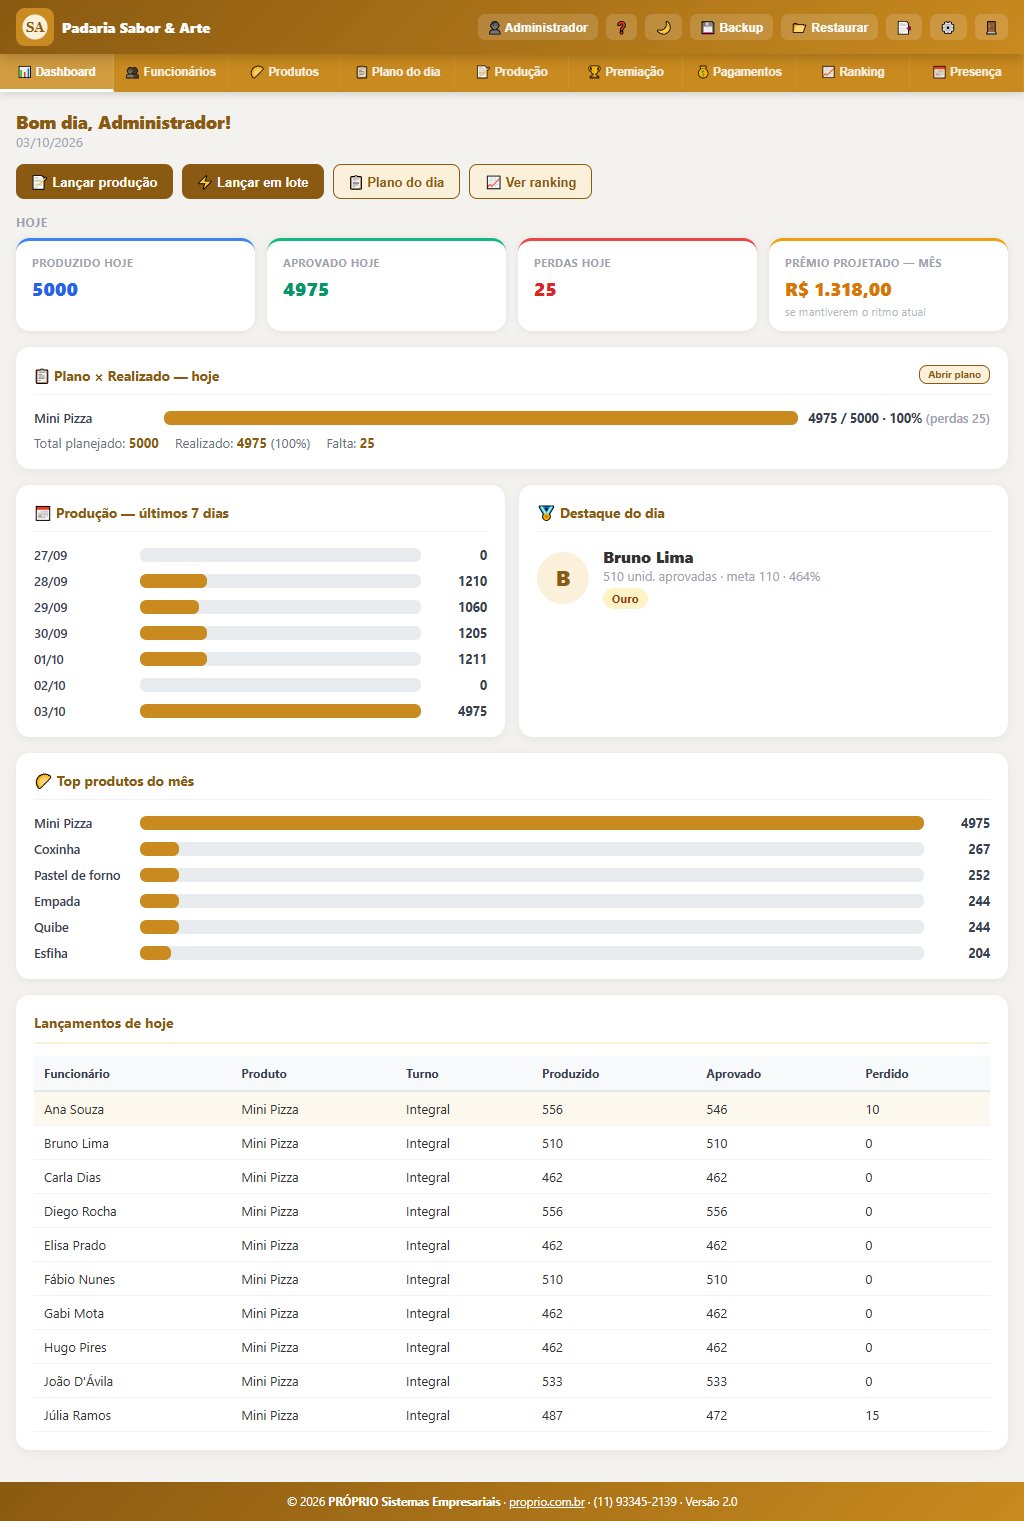
Task: Click the bread icon beside Top produtos do mês
Action: (43, 781)
